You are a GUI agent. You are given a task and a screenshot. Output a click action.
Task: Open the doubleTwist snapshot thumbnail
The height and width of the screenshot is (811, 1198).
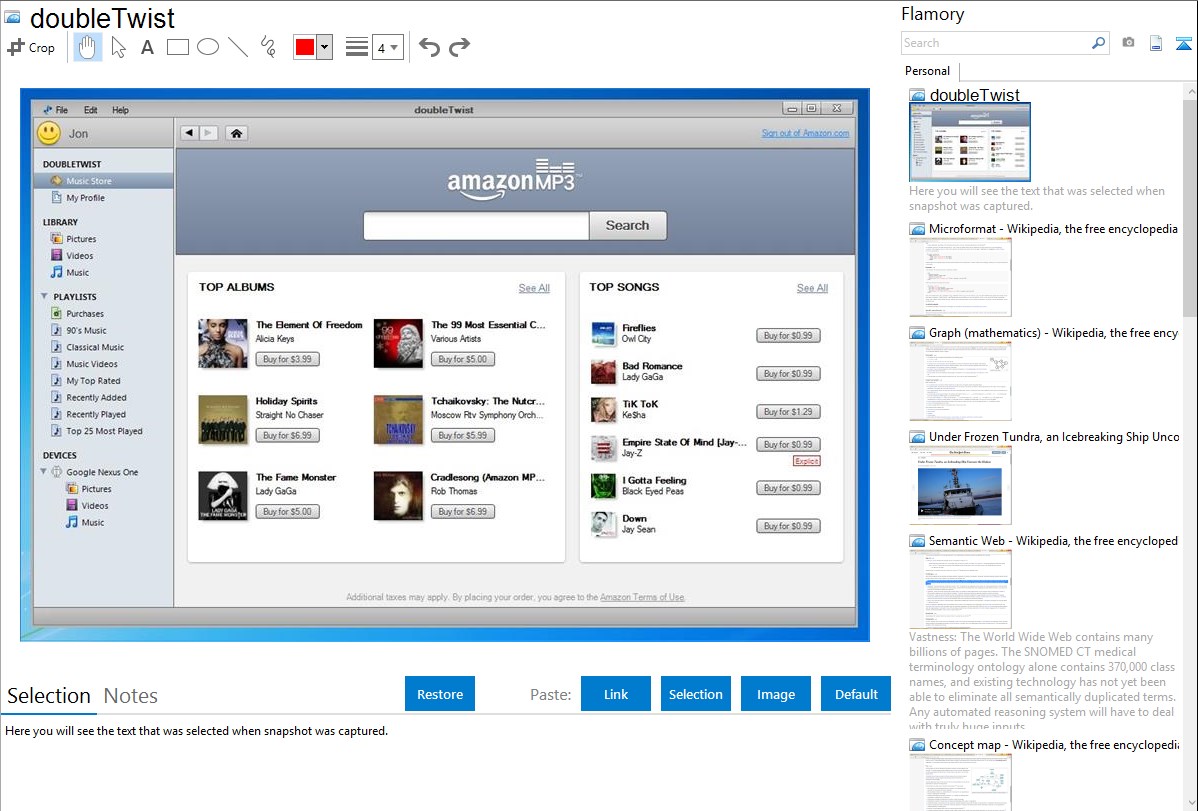970,142
